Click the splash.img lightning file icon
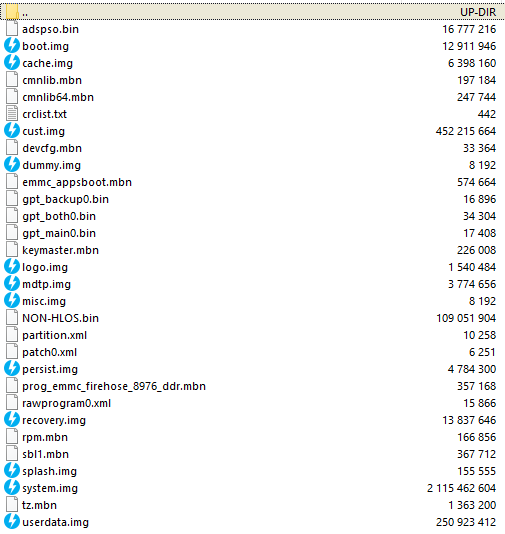 click(x=12, y=471)
